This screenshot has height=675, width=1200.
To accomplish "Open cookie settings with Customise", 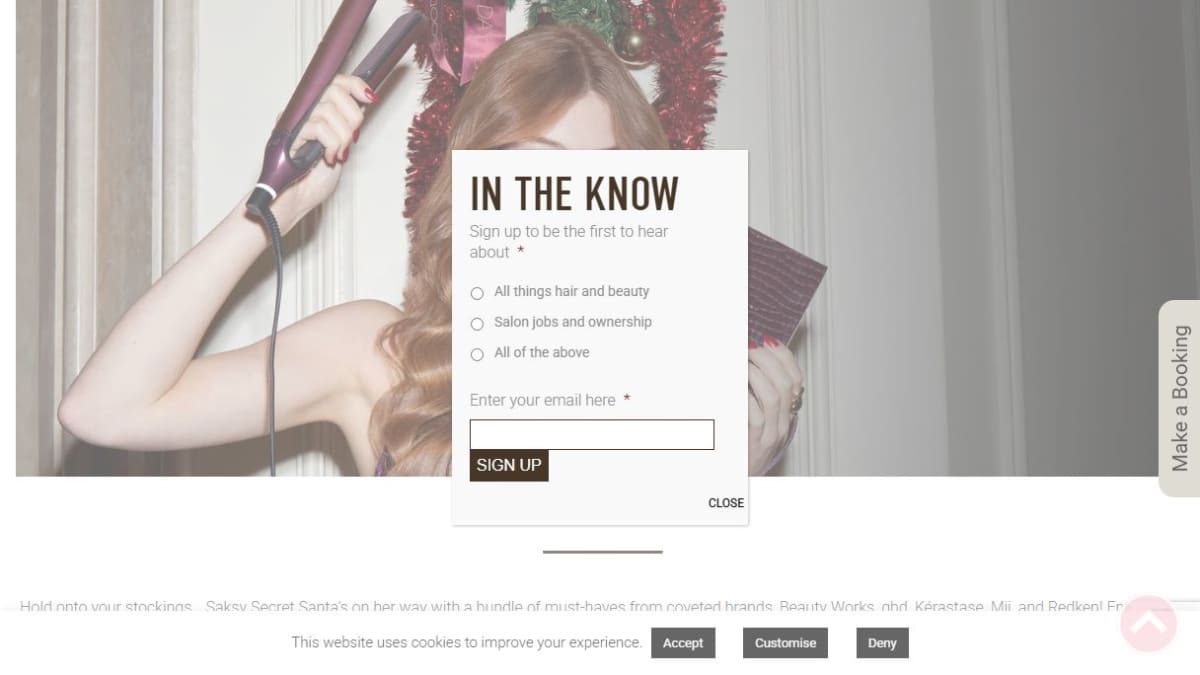I will 785,643.
